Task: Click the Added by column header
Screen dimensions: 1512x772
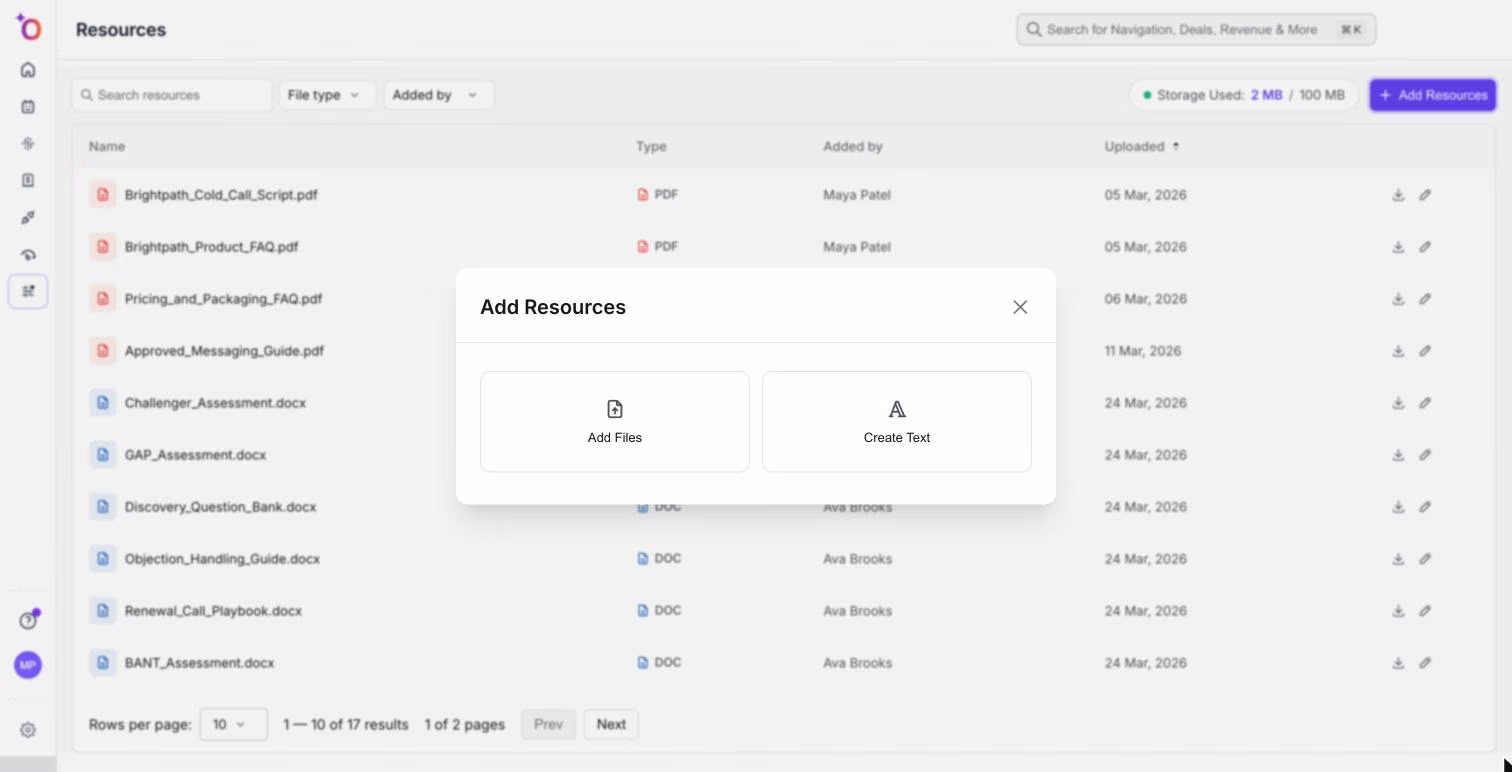Action: 853,146
